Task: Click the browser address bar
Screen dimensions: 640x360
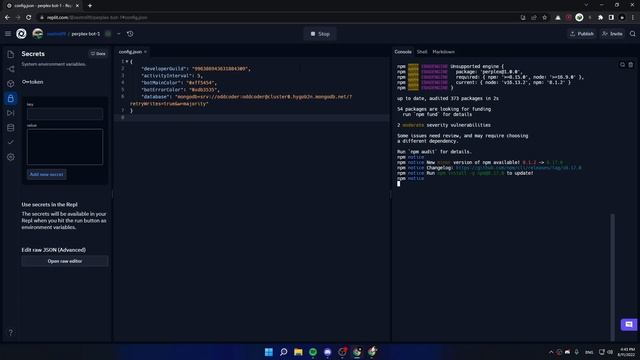Action: tap(278, 18)
